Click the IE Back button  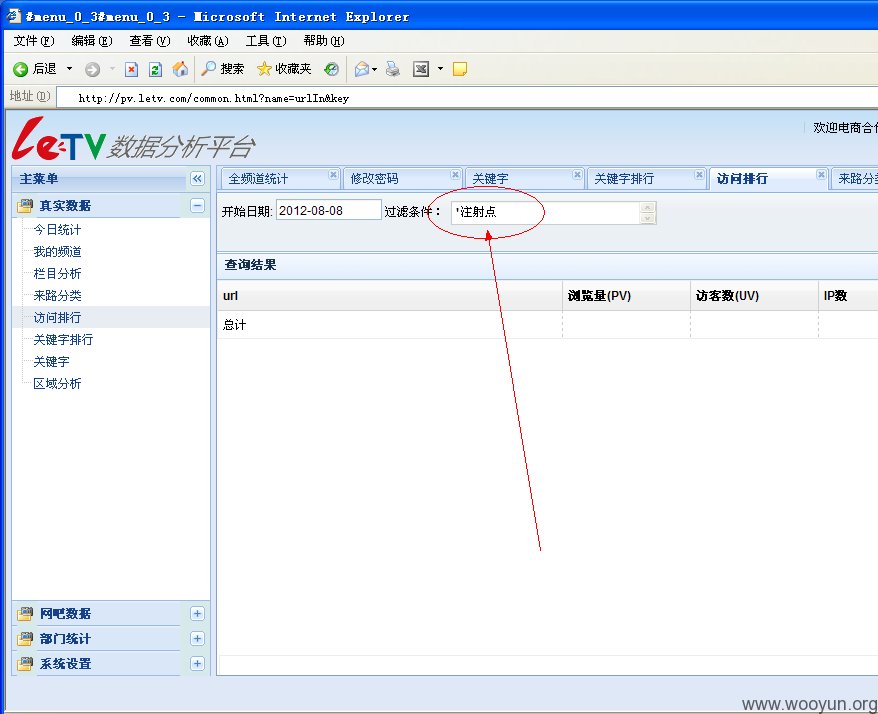[35, 69]
